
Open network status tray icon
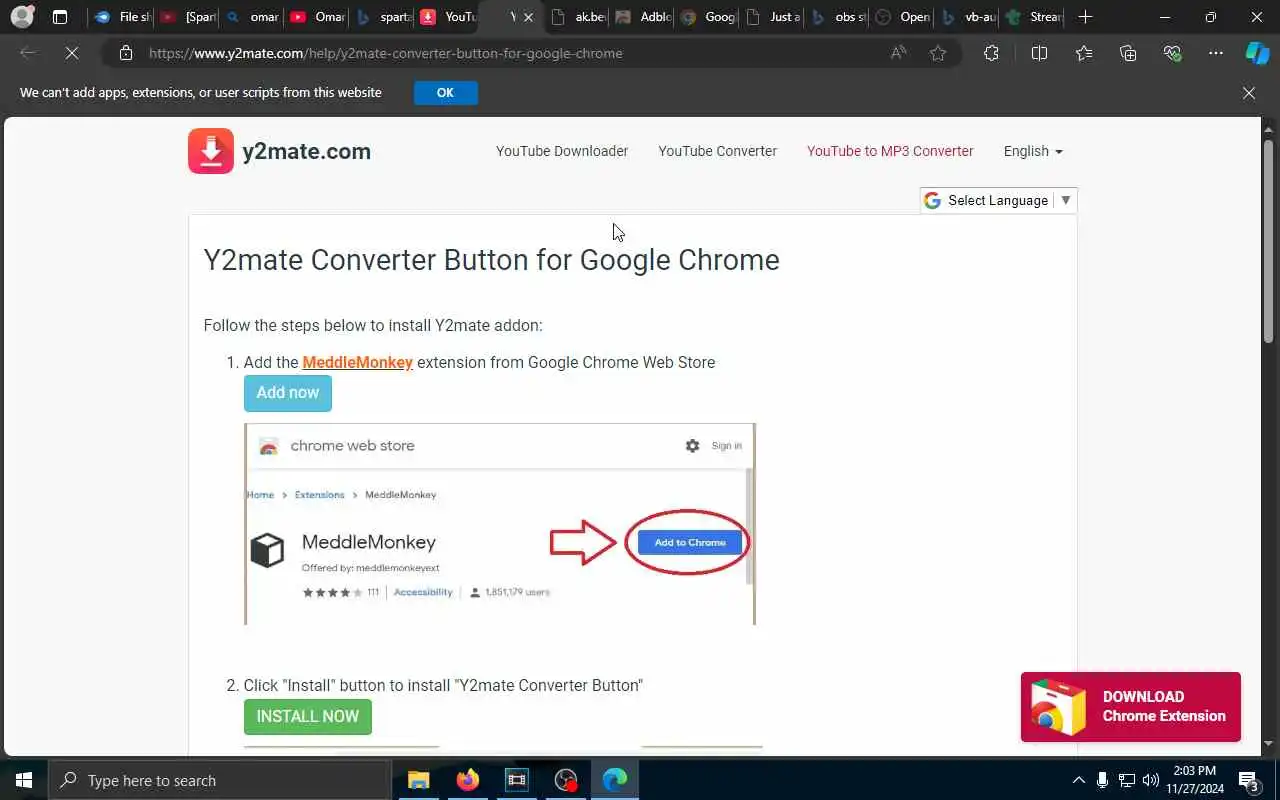click(1127, 780)
